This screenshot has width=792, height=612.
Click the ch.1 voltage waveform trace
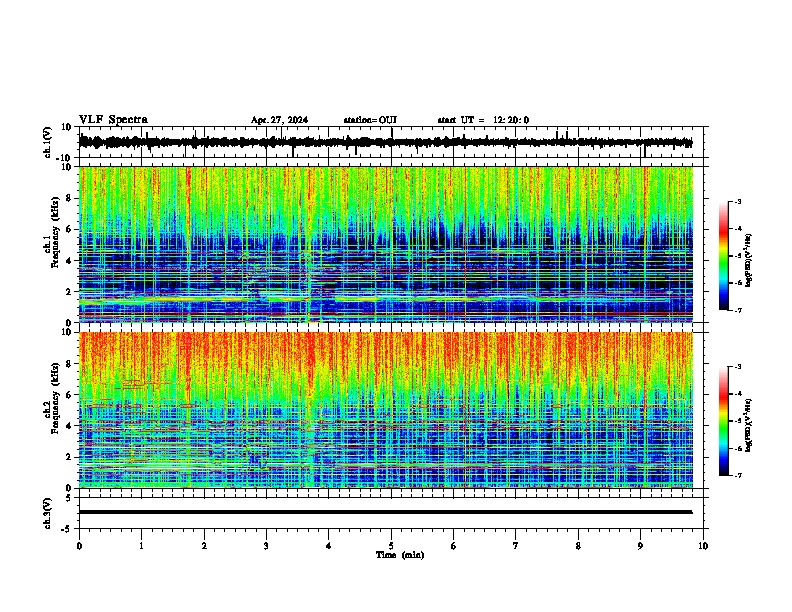click(386, 142)
